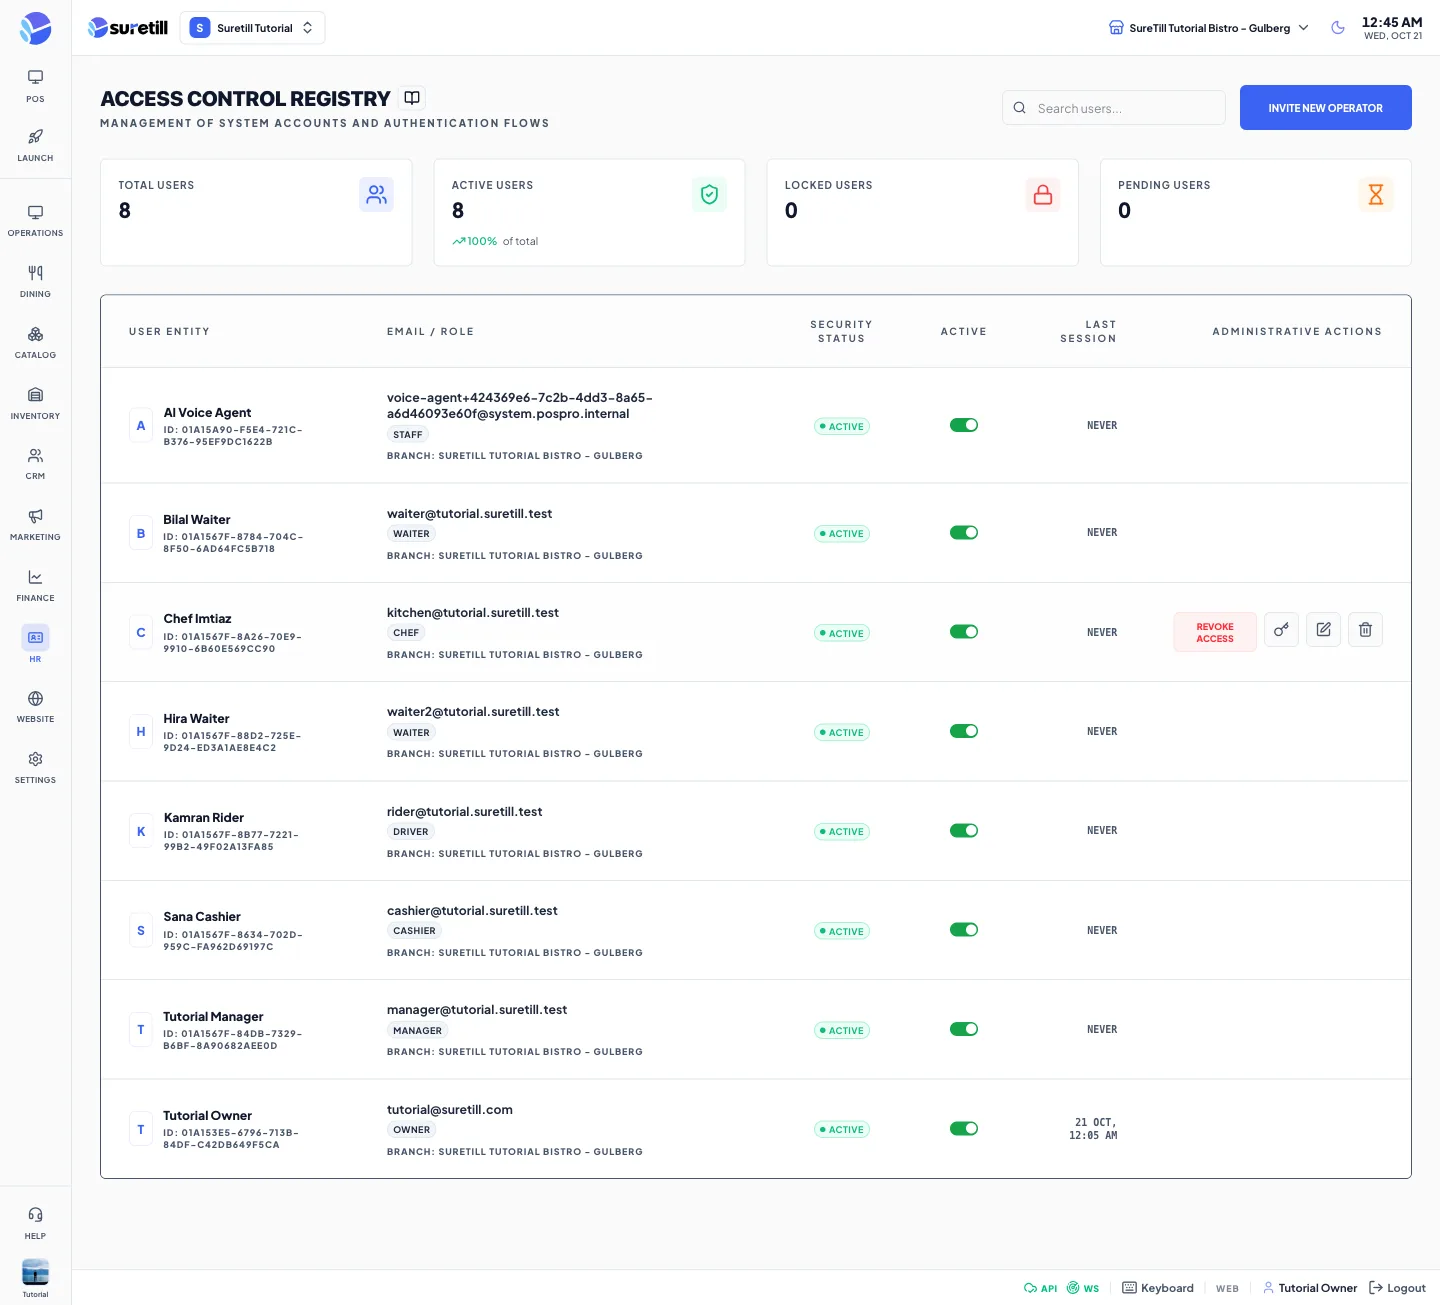Viewport: 1440px width, 1305px height.
Task: Log out using the Logout link
Action: (1397, 1288)
